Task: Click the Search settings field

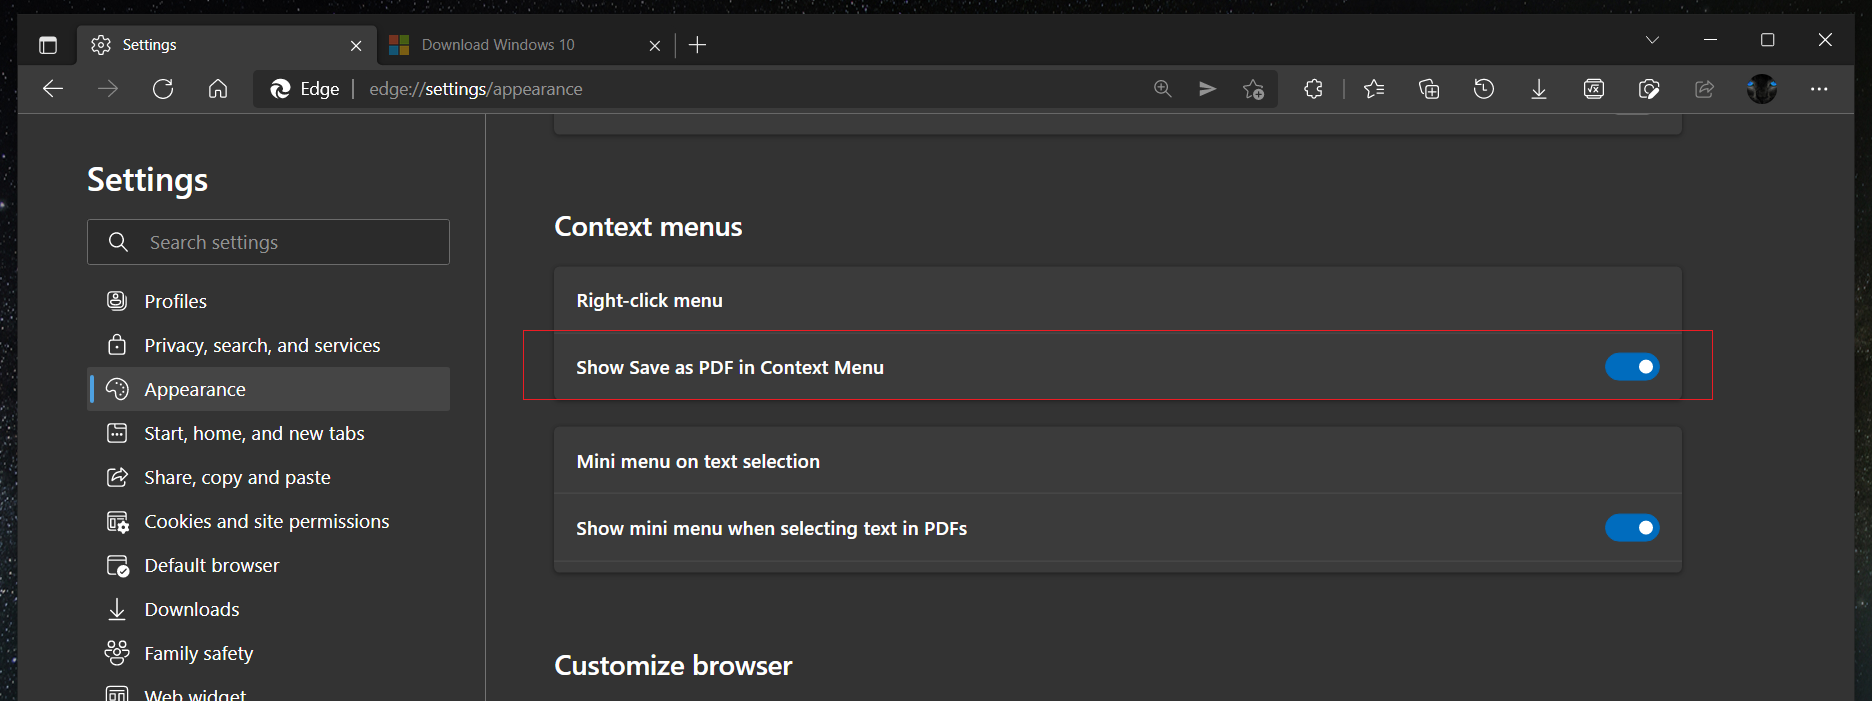Action: 268,242
